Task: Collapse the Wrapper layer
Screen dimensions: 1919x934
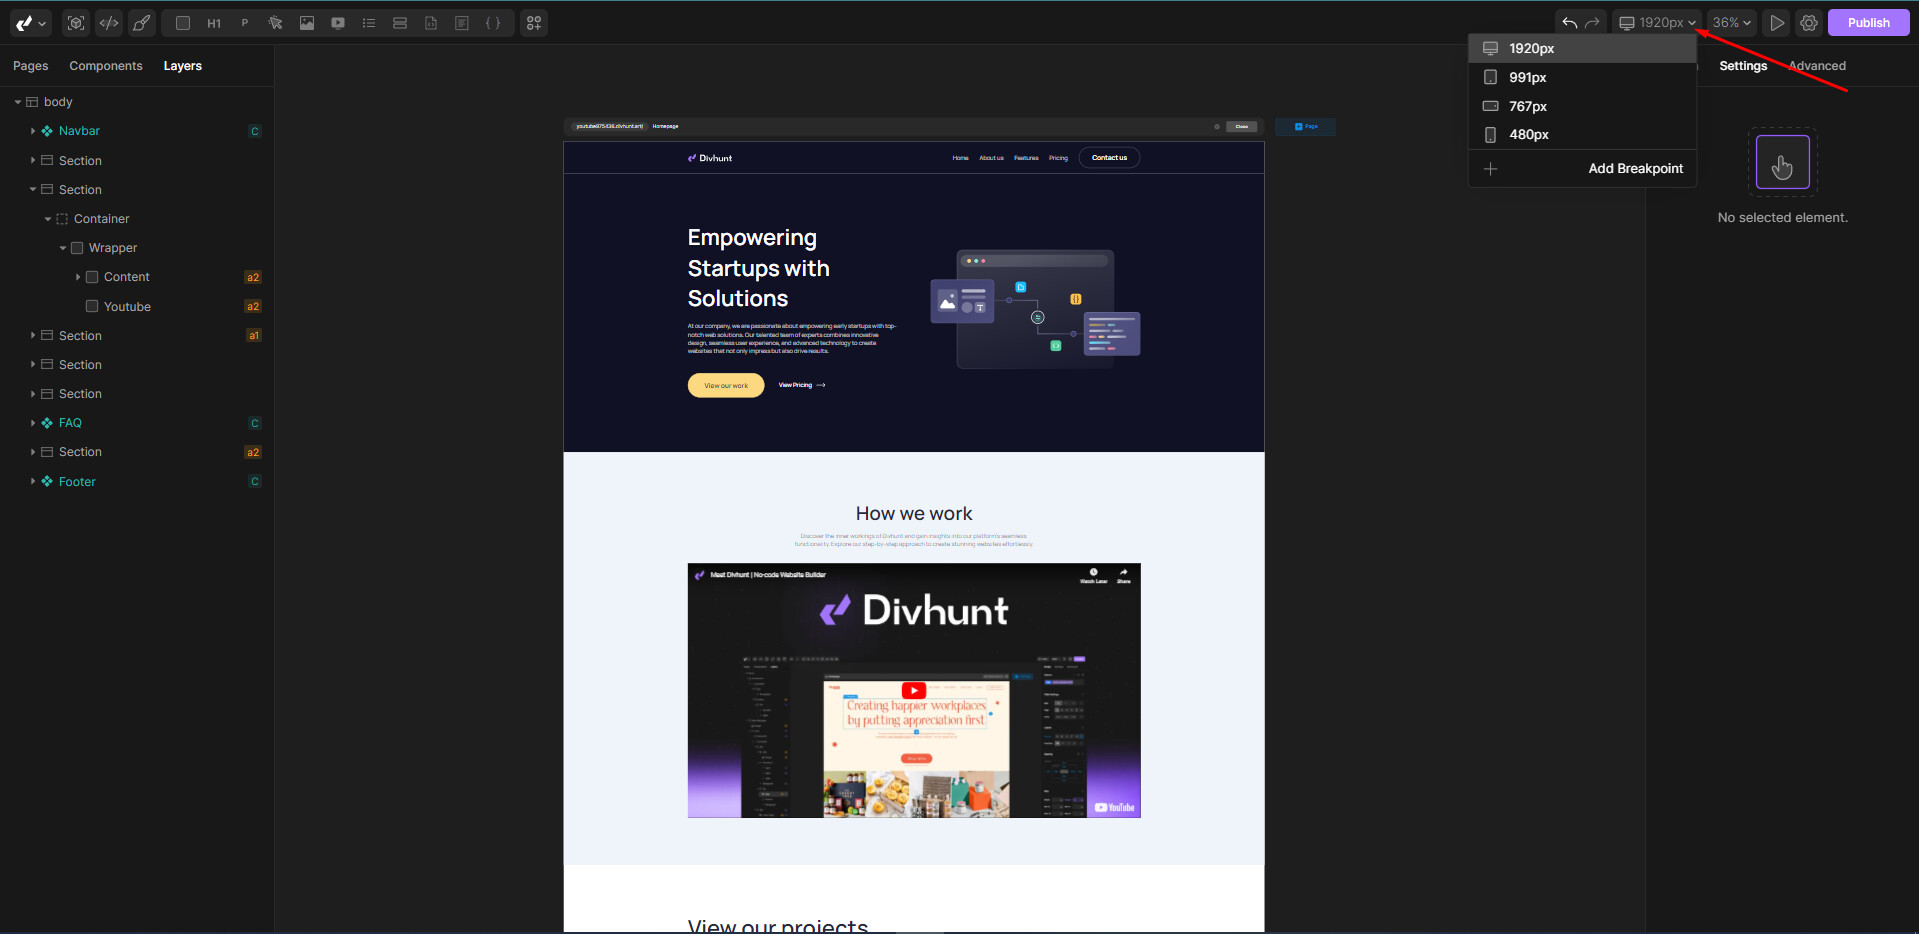Action: click(63, 248)
